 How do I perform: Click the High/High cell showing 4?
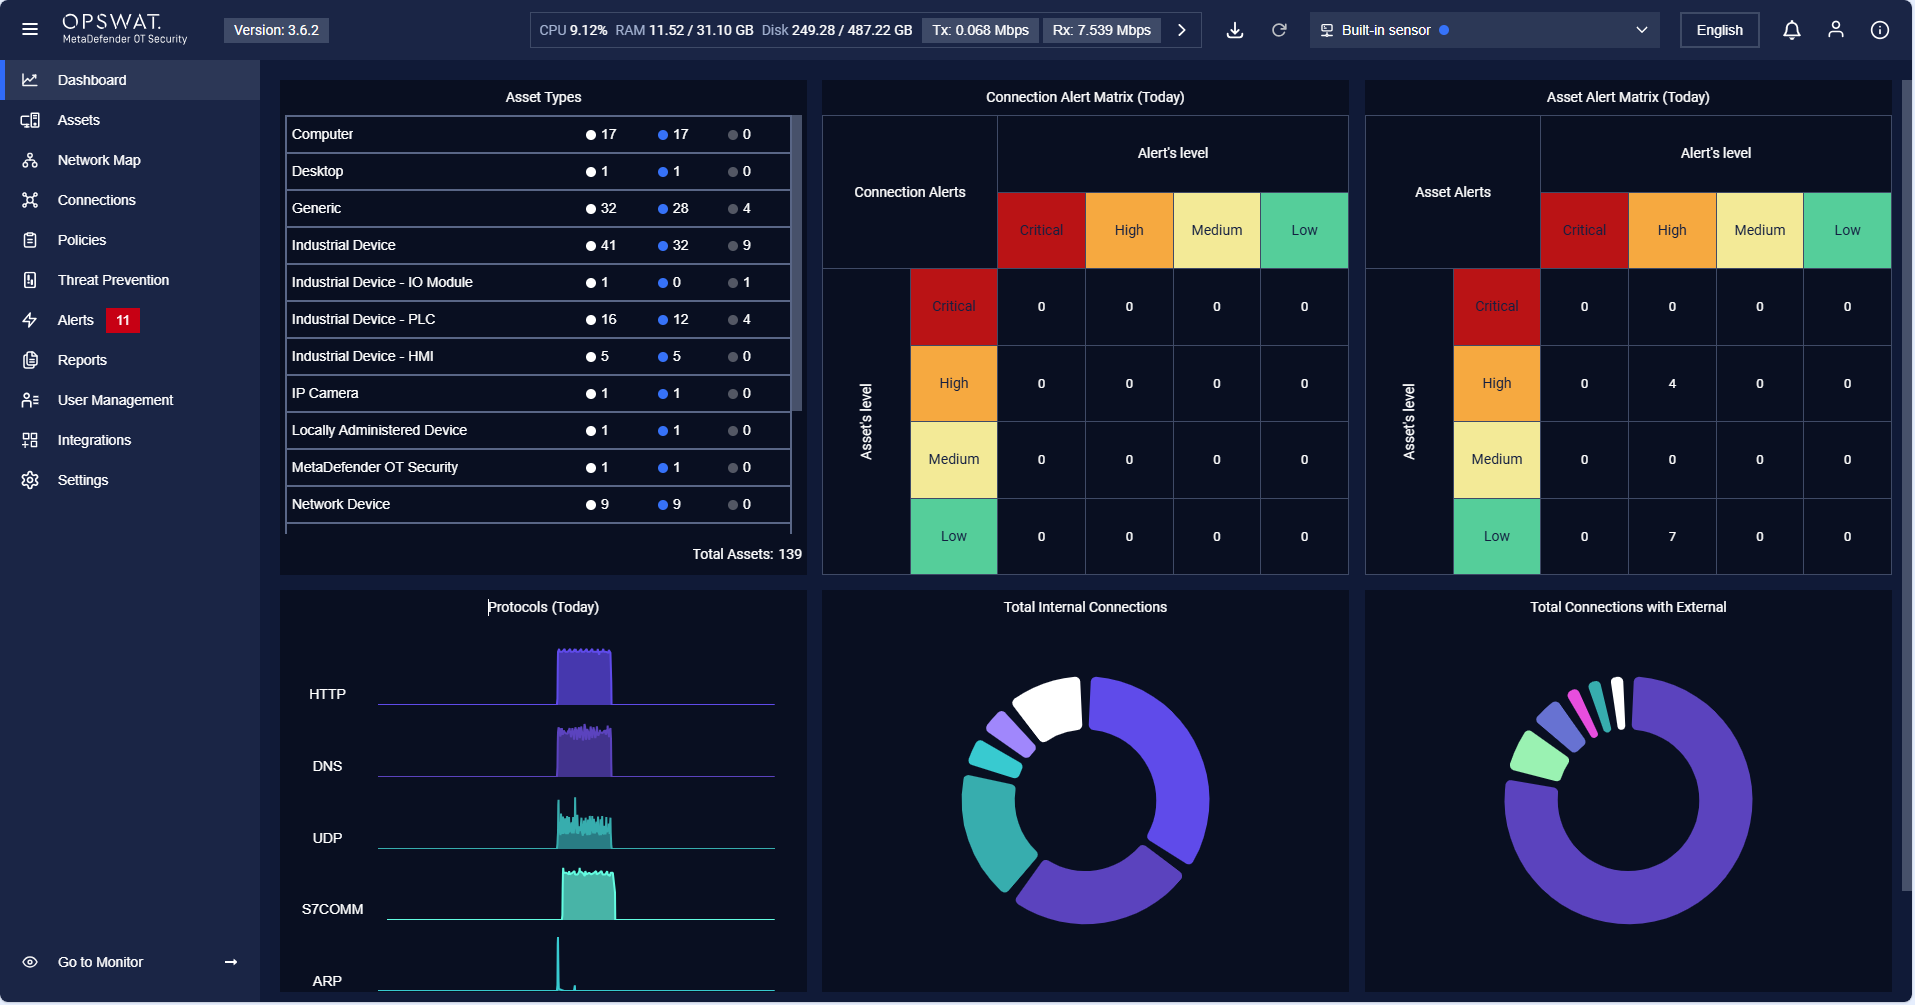(1671, 383)
